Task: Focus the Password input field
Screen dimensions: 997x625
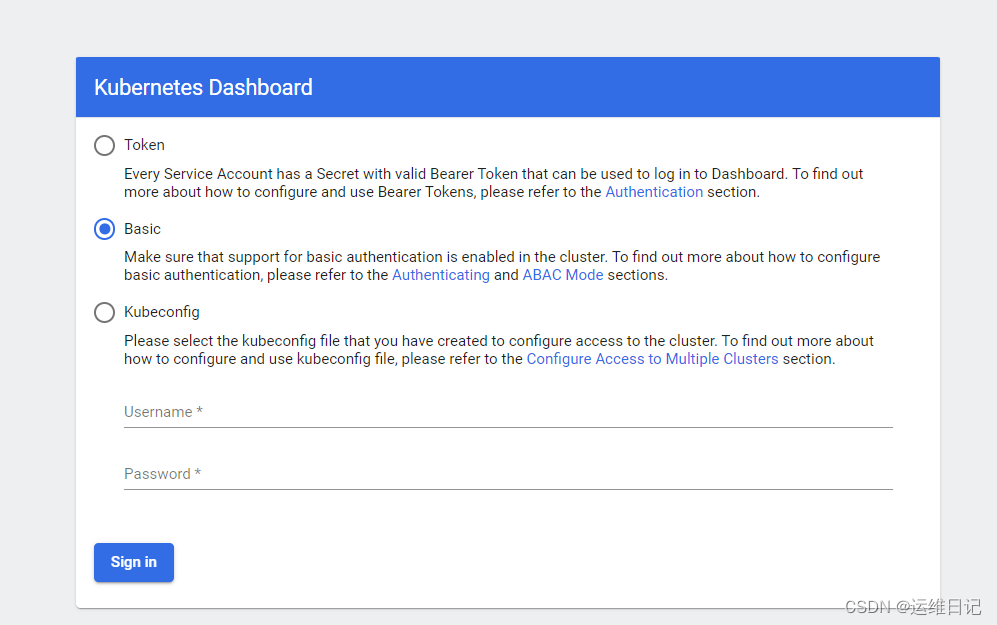Action: (x=508, y=474)
